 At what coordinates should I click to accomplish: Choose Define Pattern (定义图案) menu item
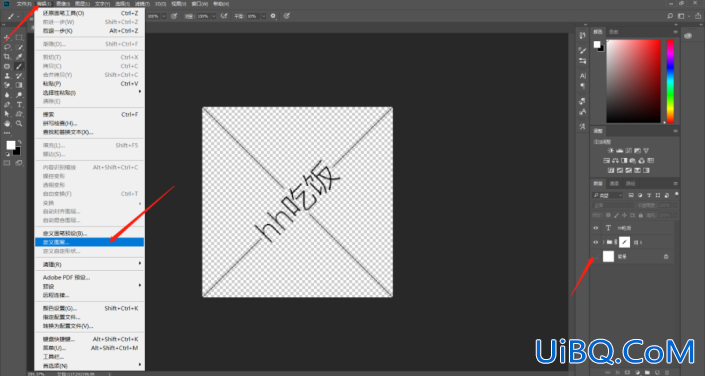[x=89, y=242]
